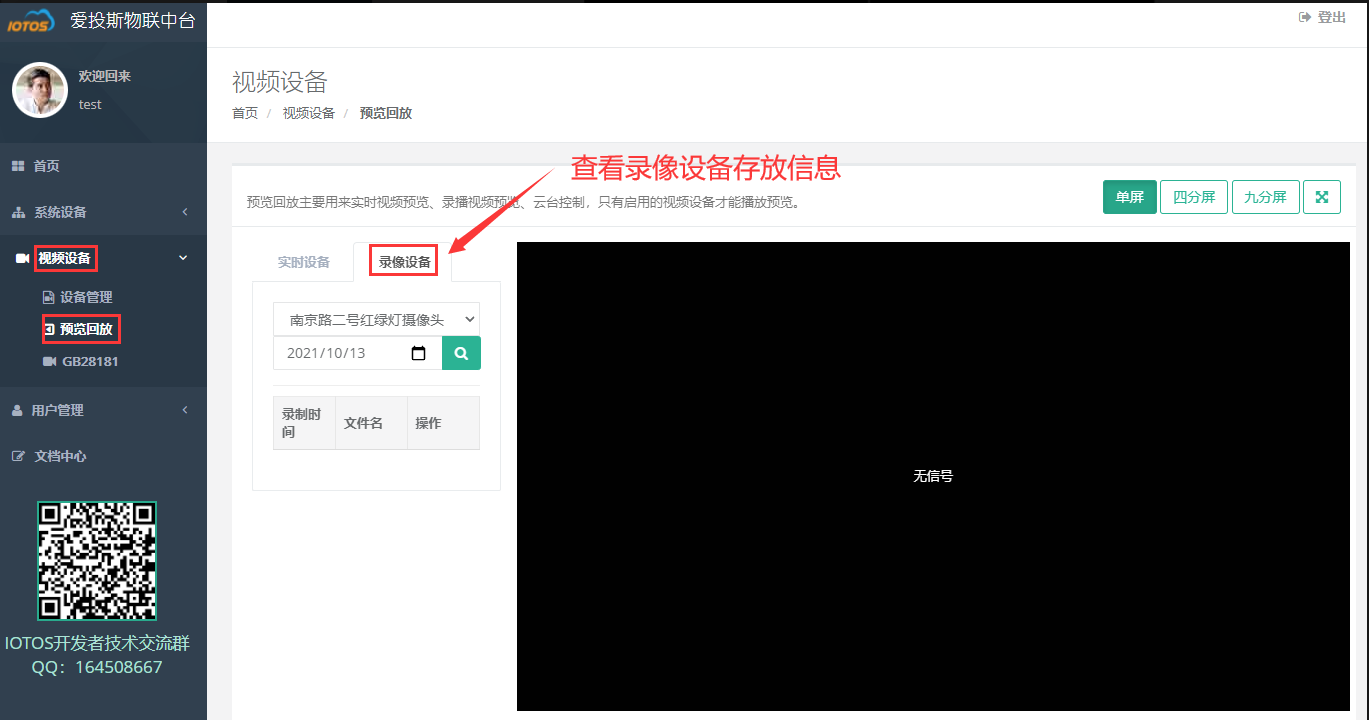The image size is (1369, 720).
Task: Open the 视频设备 breadcrumb link
Action: pos(309,112)
